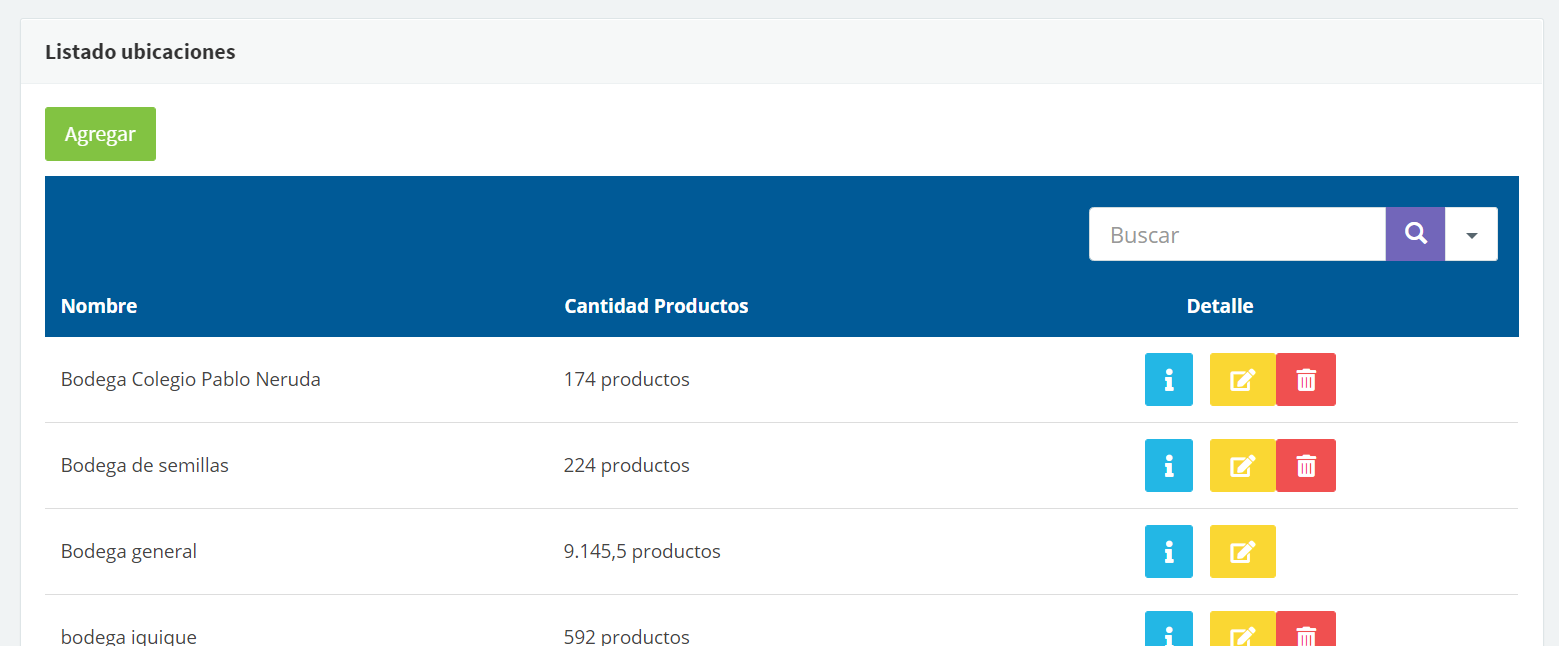Open the search options dropdown arrow
The height and width of the screenshot is (646, 1559).
click(1471, 235)
